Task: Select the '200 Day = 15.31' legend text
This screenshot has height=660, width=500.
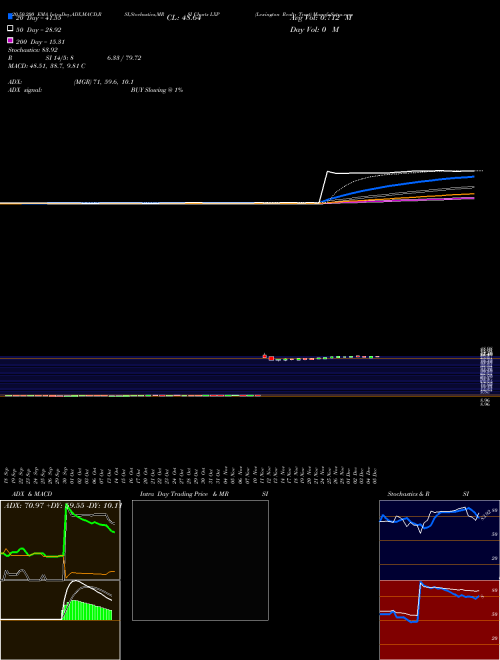Action: click(x=40, y=42)
